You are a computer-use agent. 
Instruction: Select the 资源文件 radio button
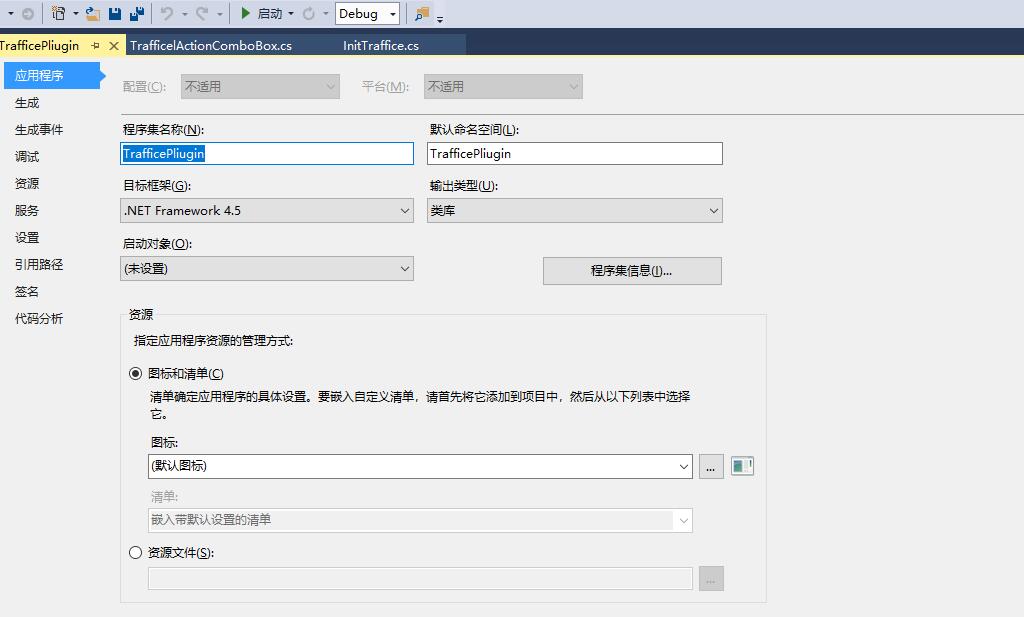point(135,552)
